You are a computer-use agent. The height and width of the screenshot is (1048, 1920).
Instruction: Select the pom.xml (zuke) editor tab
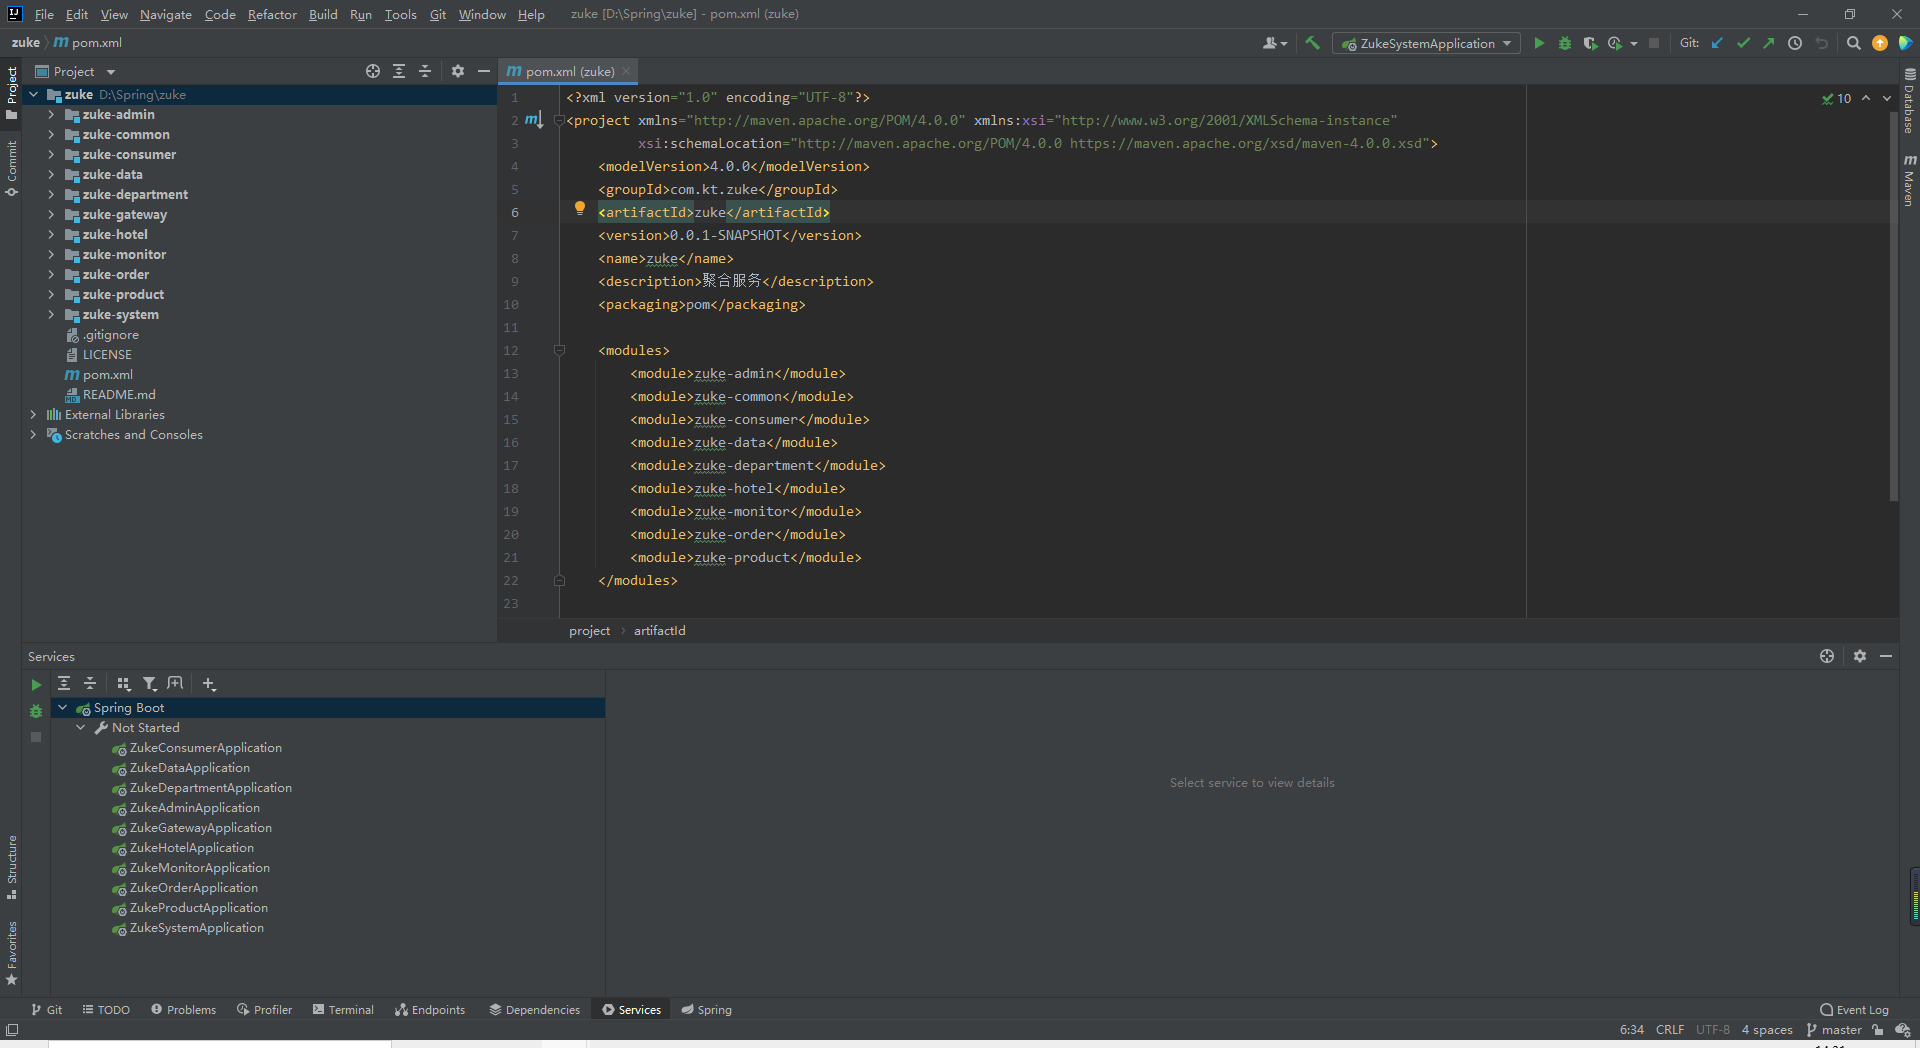569,71
